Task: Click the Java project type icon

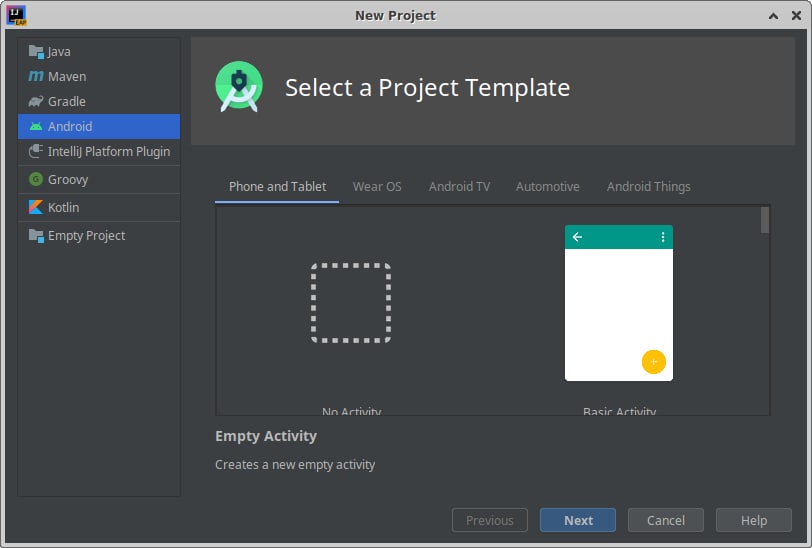Action: (x=36, y=52)
